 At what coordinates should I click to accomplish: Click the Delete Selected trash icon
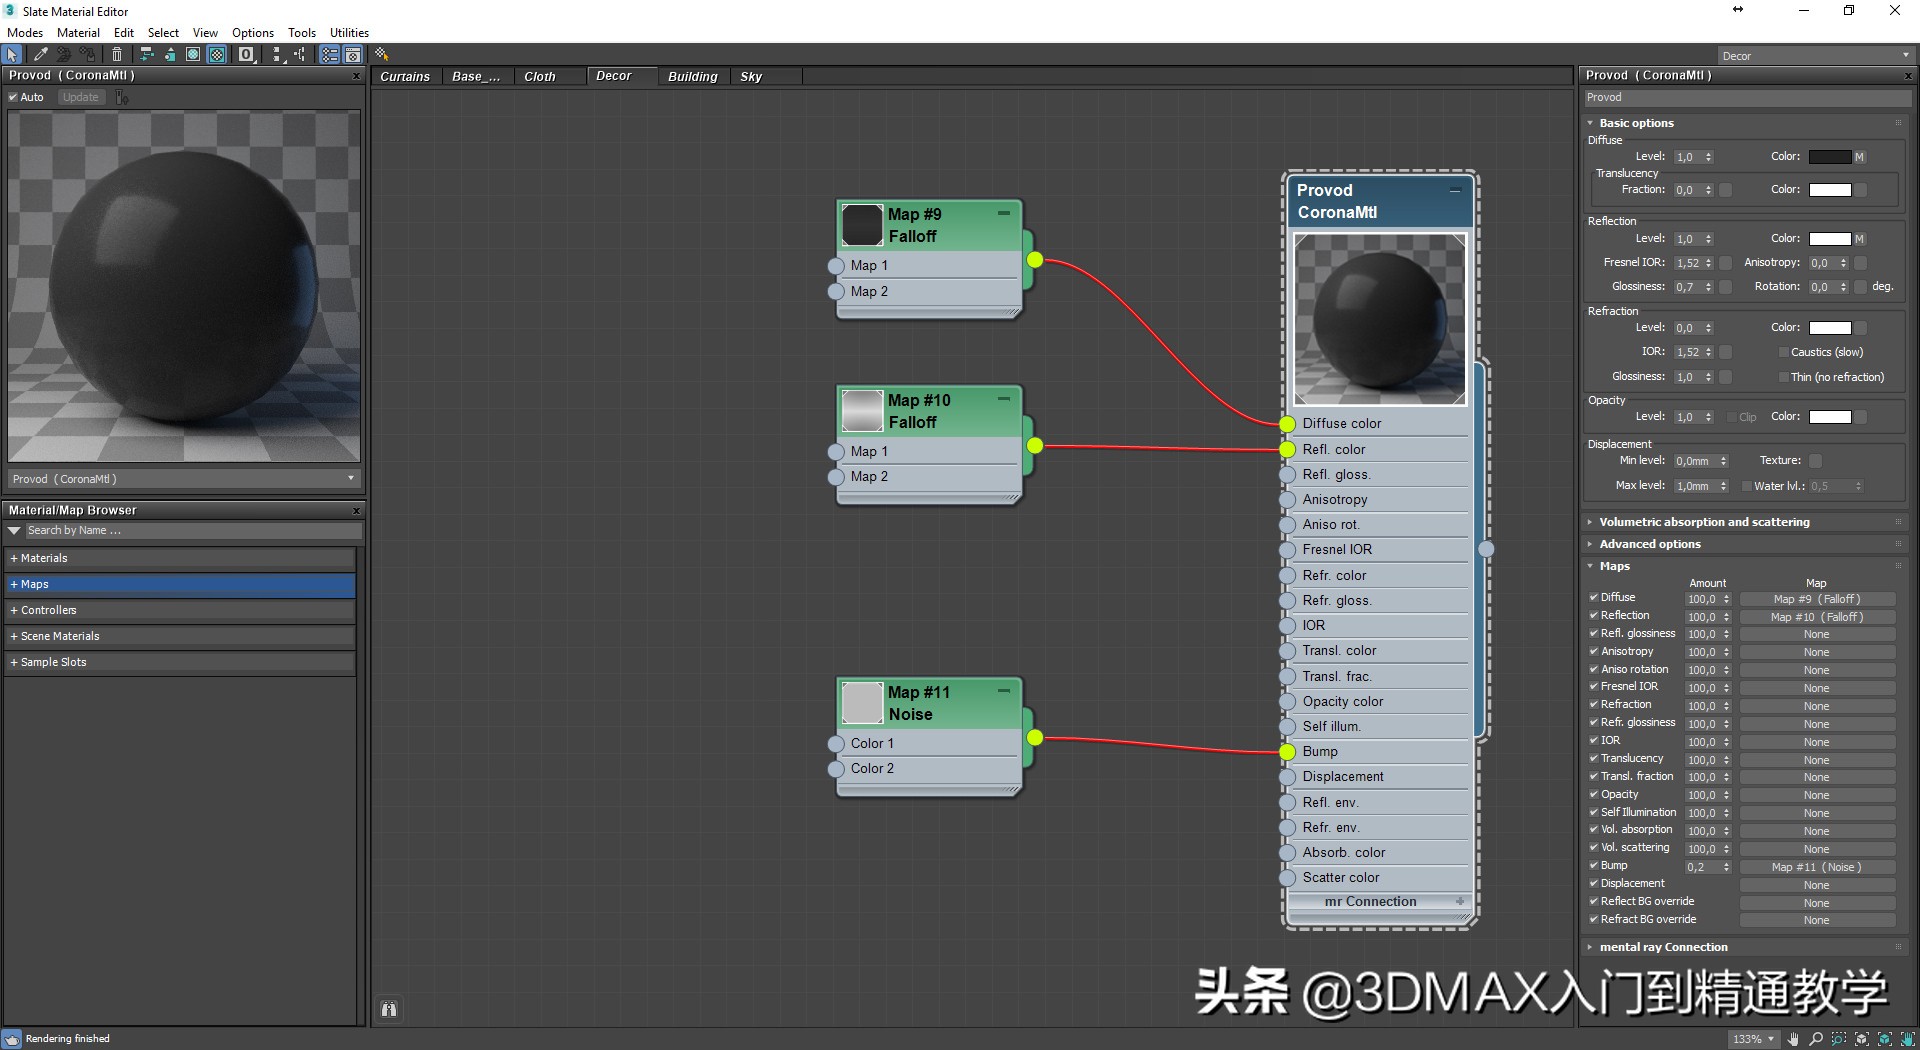pyautogui.click(x=117, y=55)
